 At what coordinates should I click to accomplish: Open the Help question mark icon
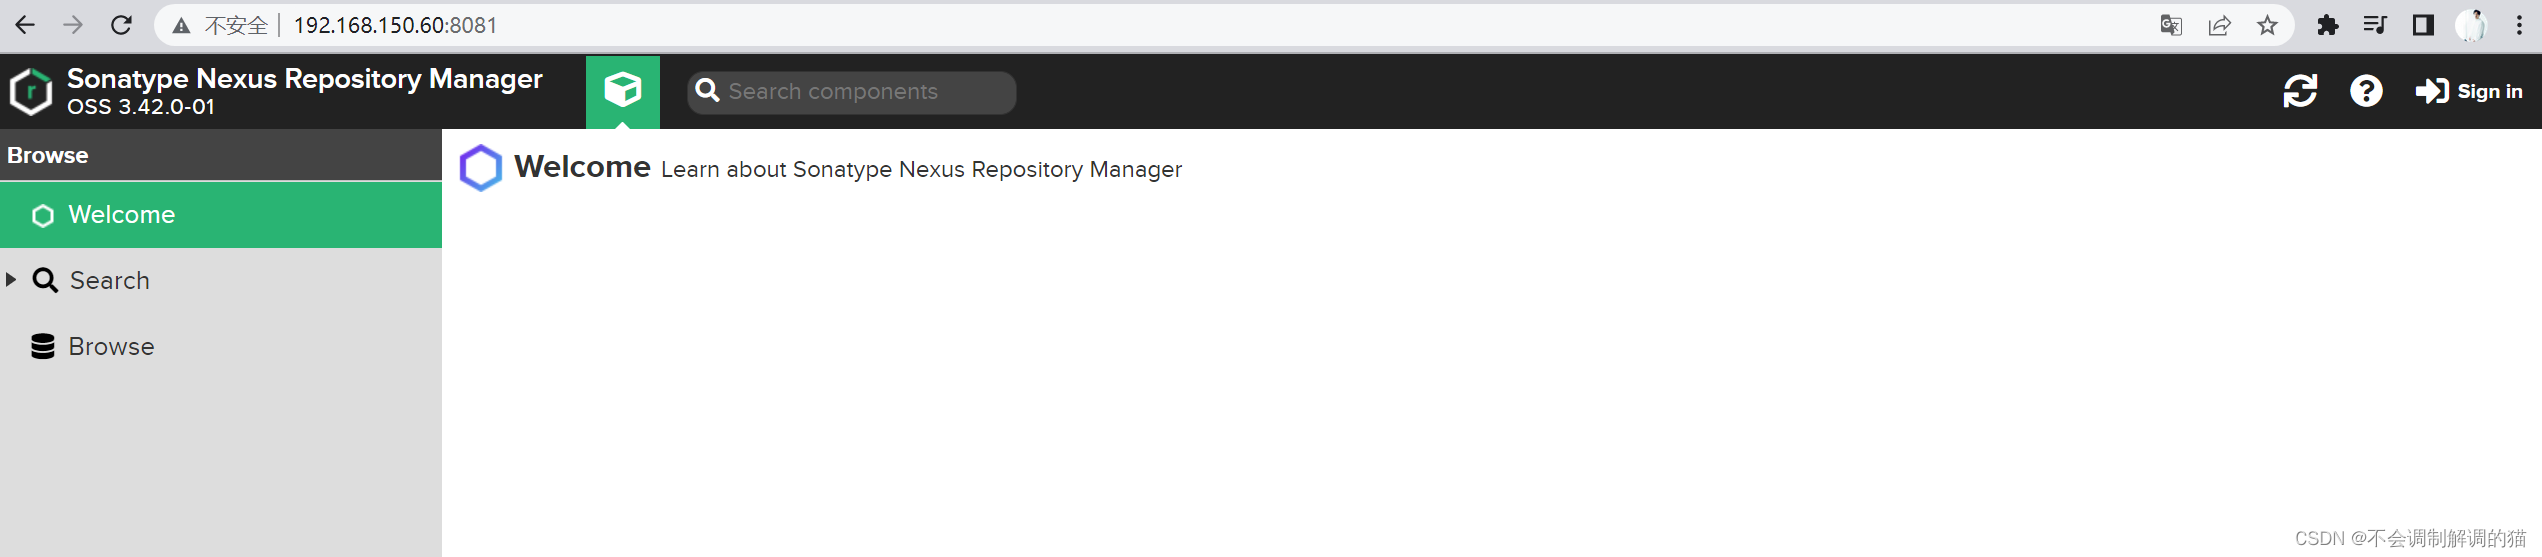(x=2366, y=91)
